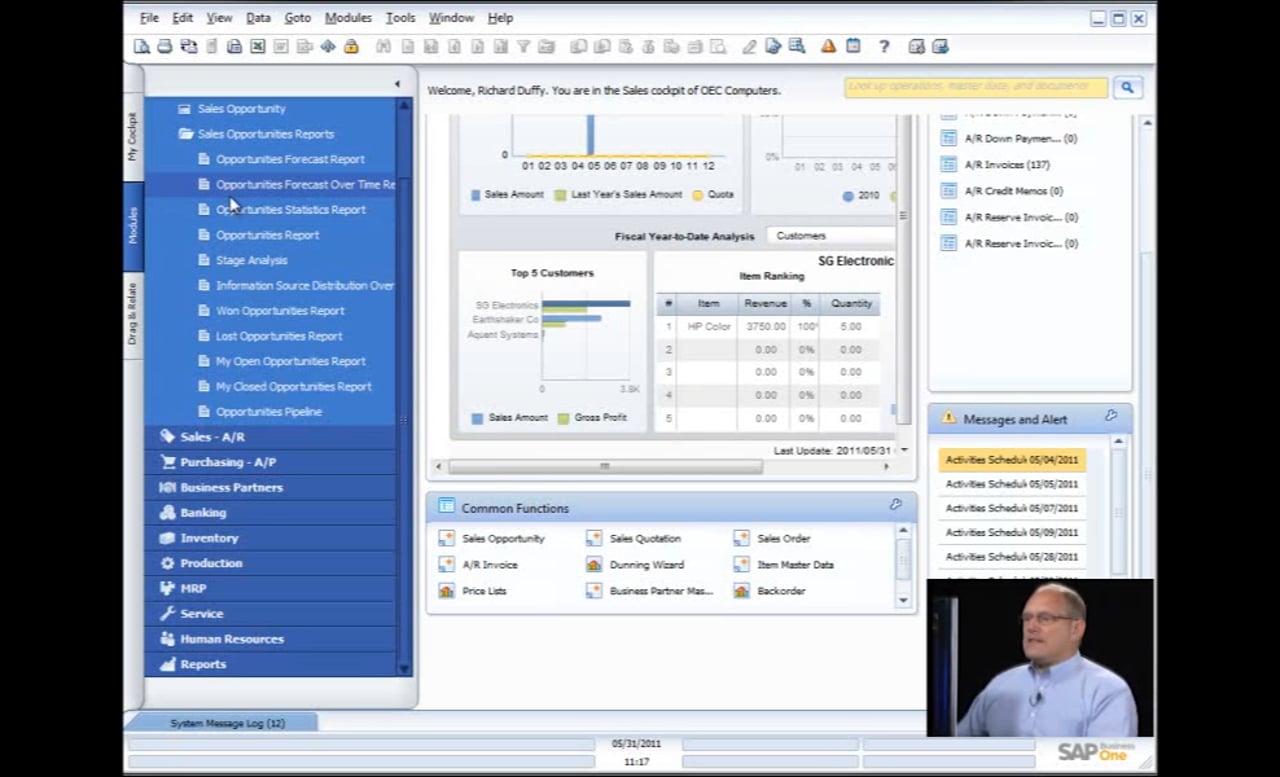Click the Print Preview toolbar icon
Screen dimensions: 1280x777
(142, 46)
